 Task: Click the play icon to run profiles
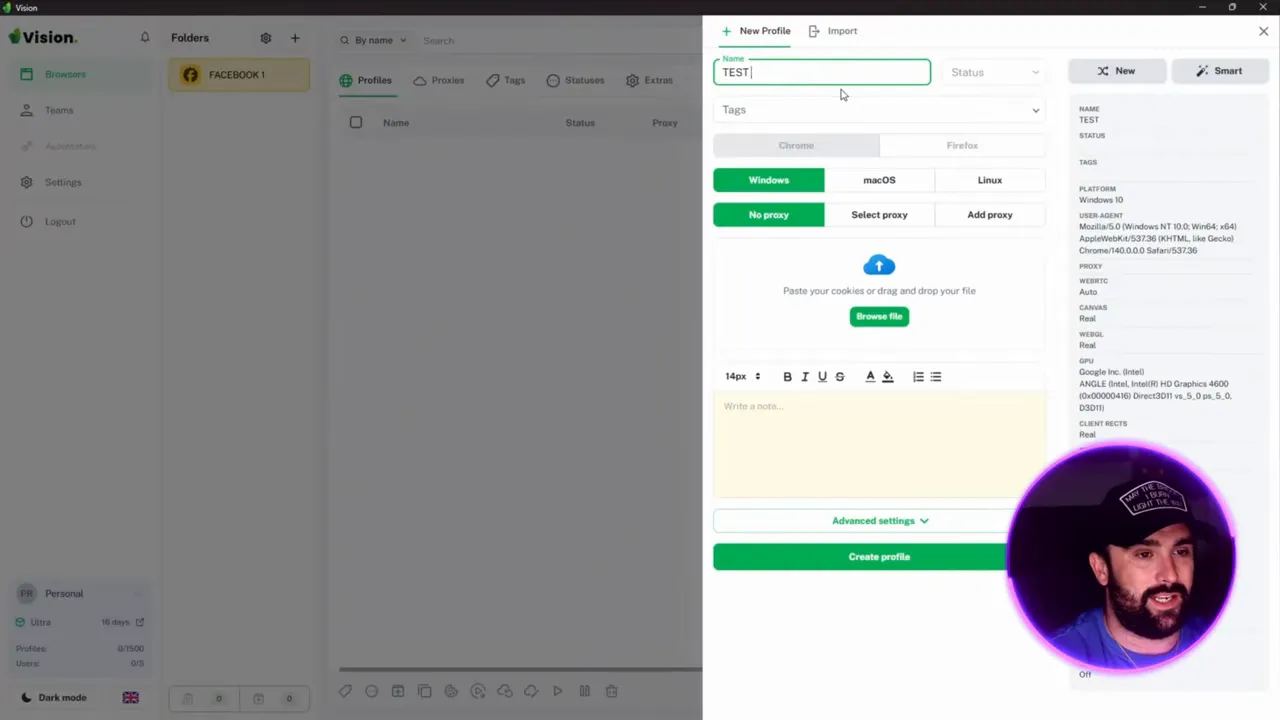tap(557, 691)
